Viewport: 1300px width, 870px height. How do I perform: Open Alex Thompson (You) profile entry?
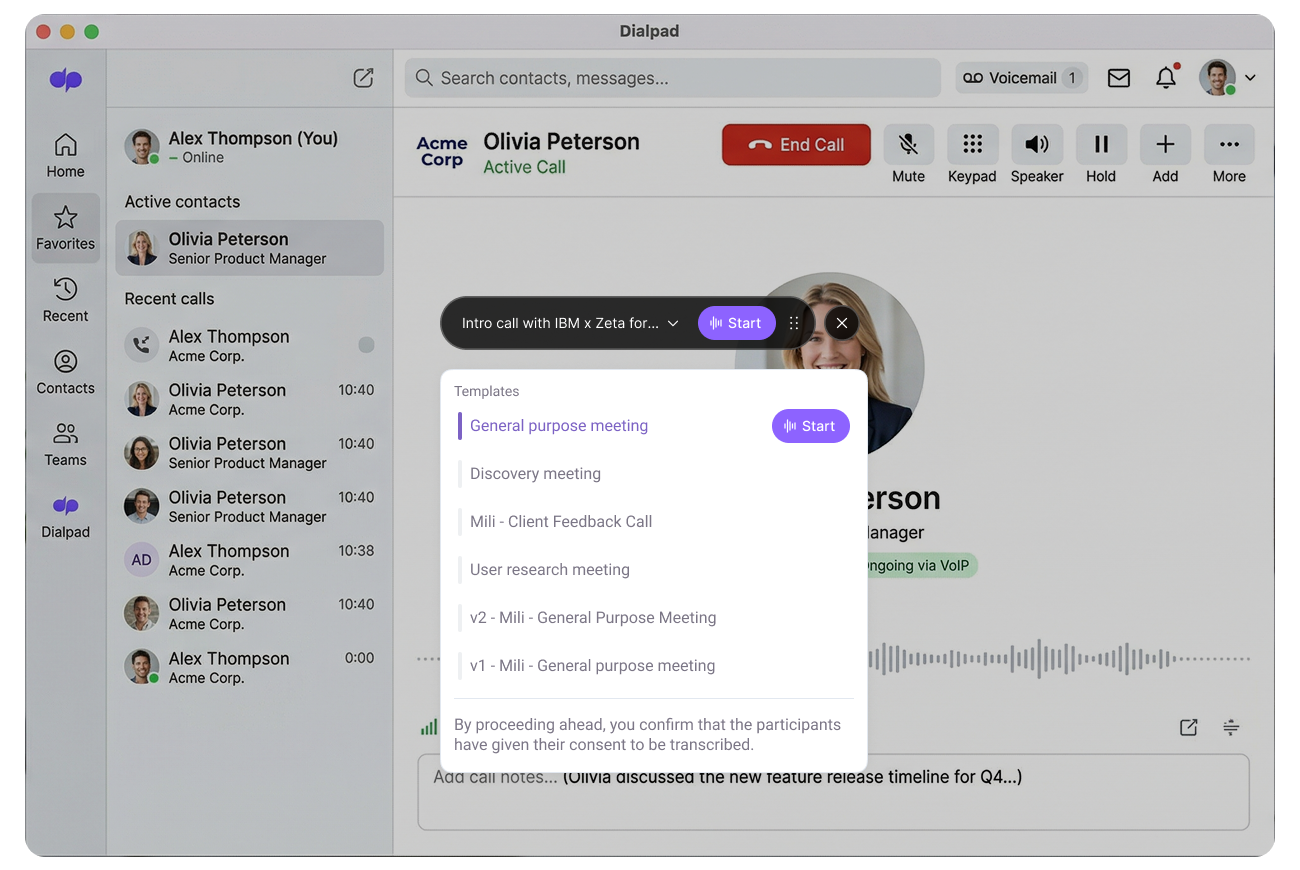[249, 147]
